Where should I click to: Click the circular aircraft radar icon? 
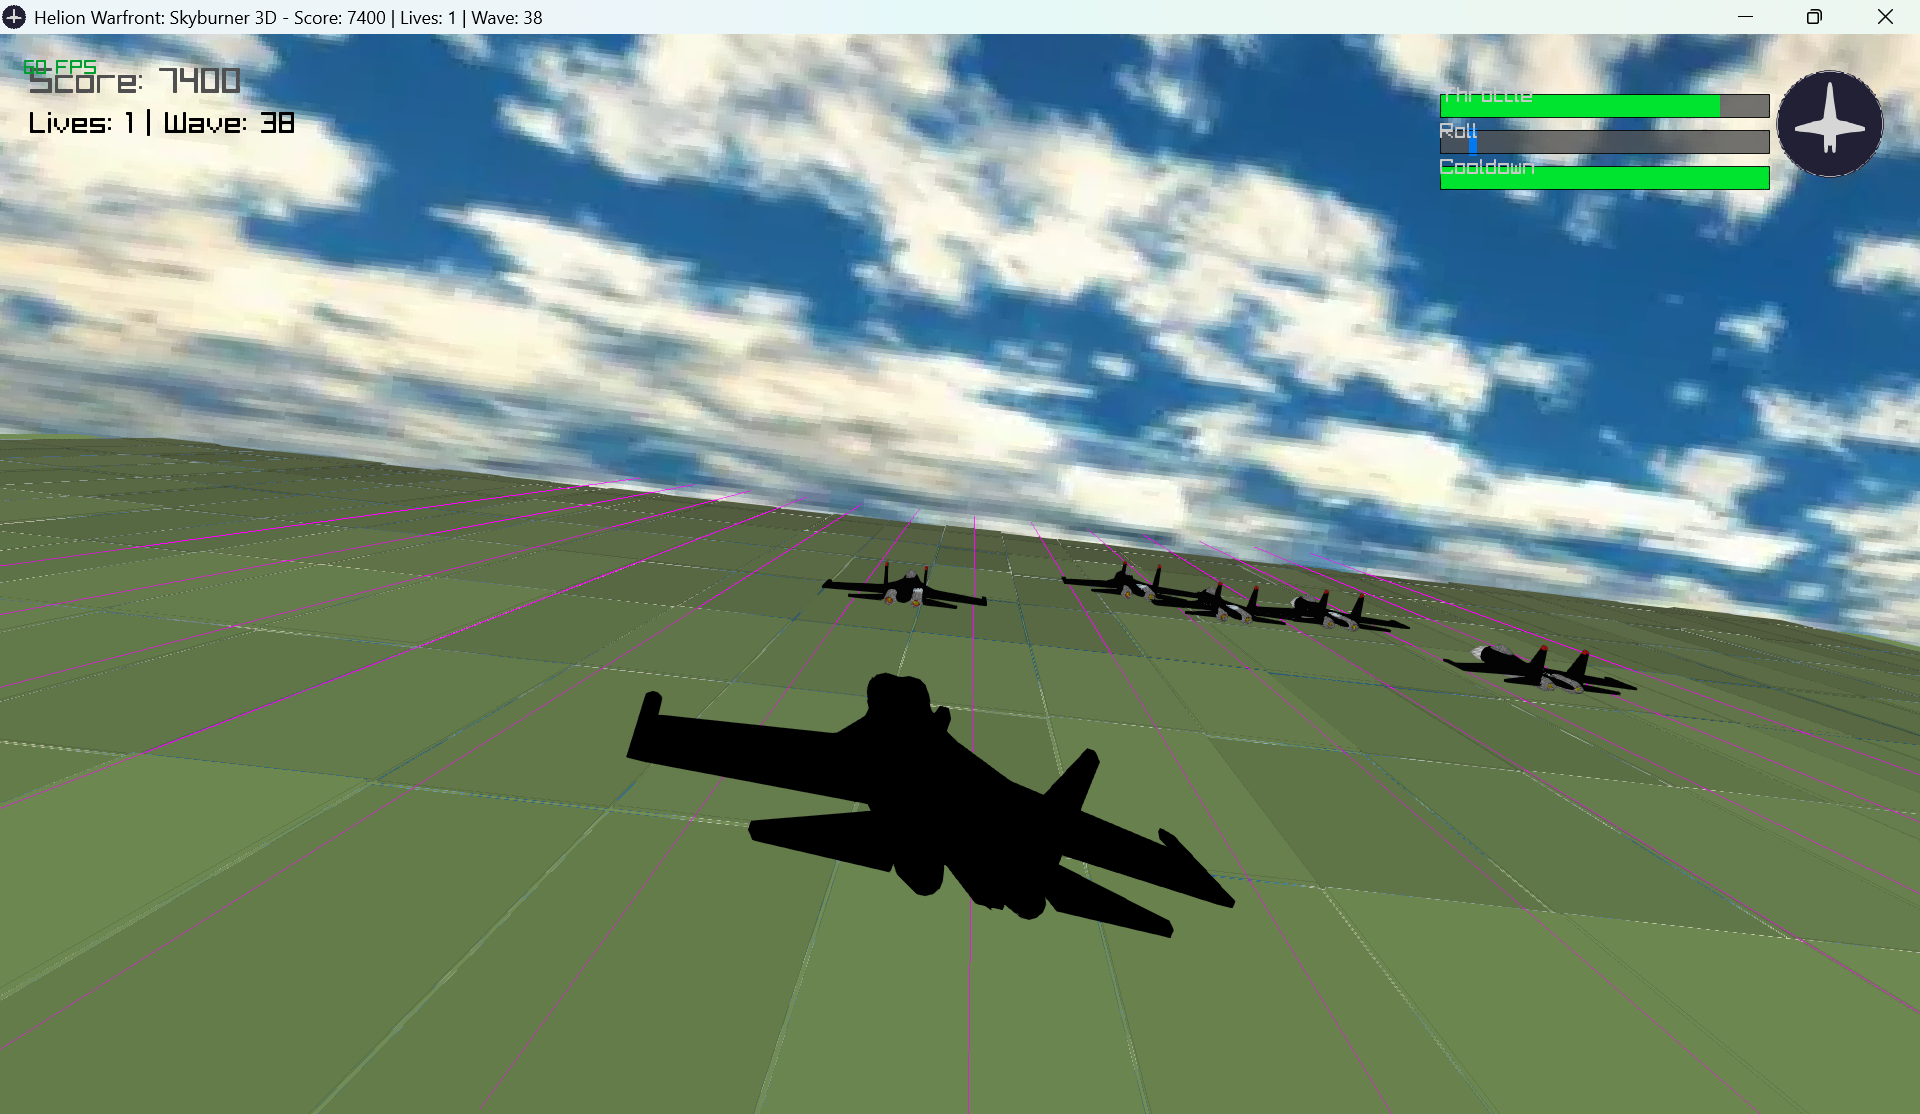tap(1829, 124)
